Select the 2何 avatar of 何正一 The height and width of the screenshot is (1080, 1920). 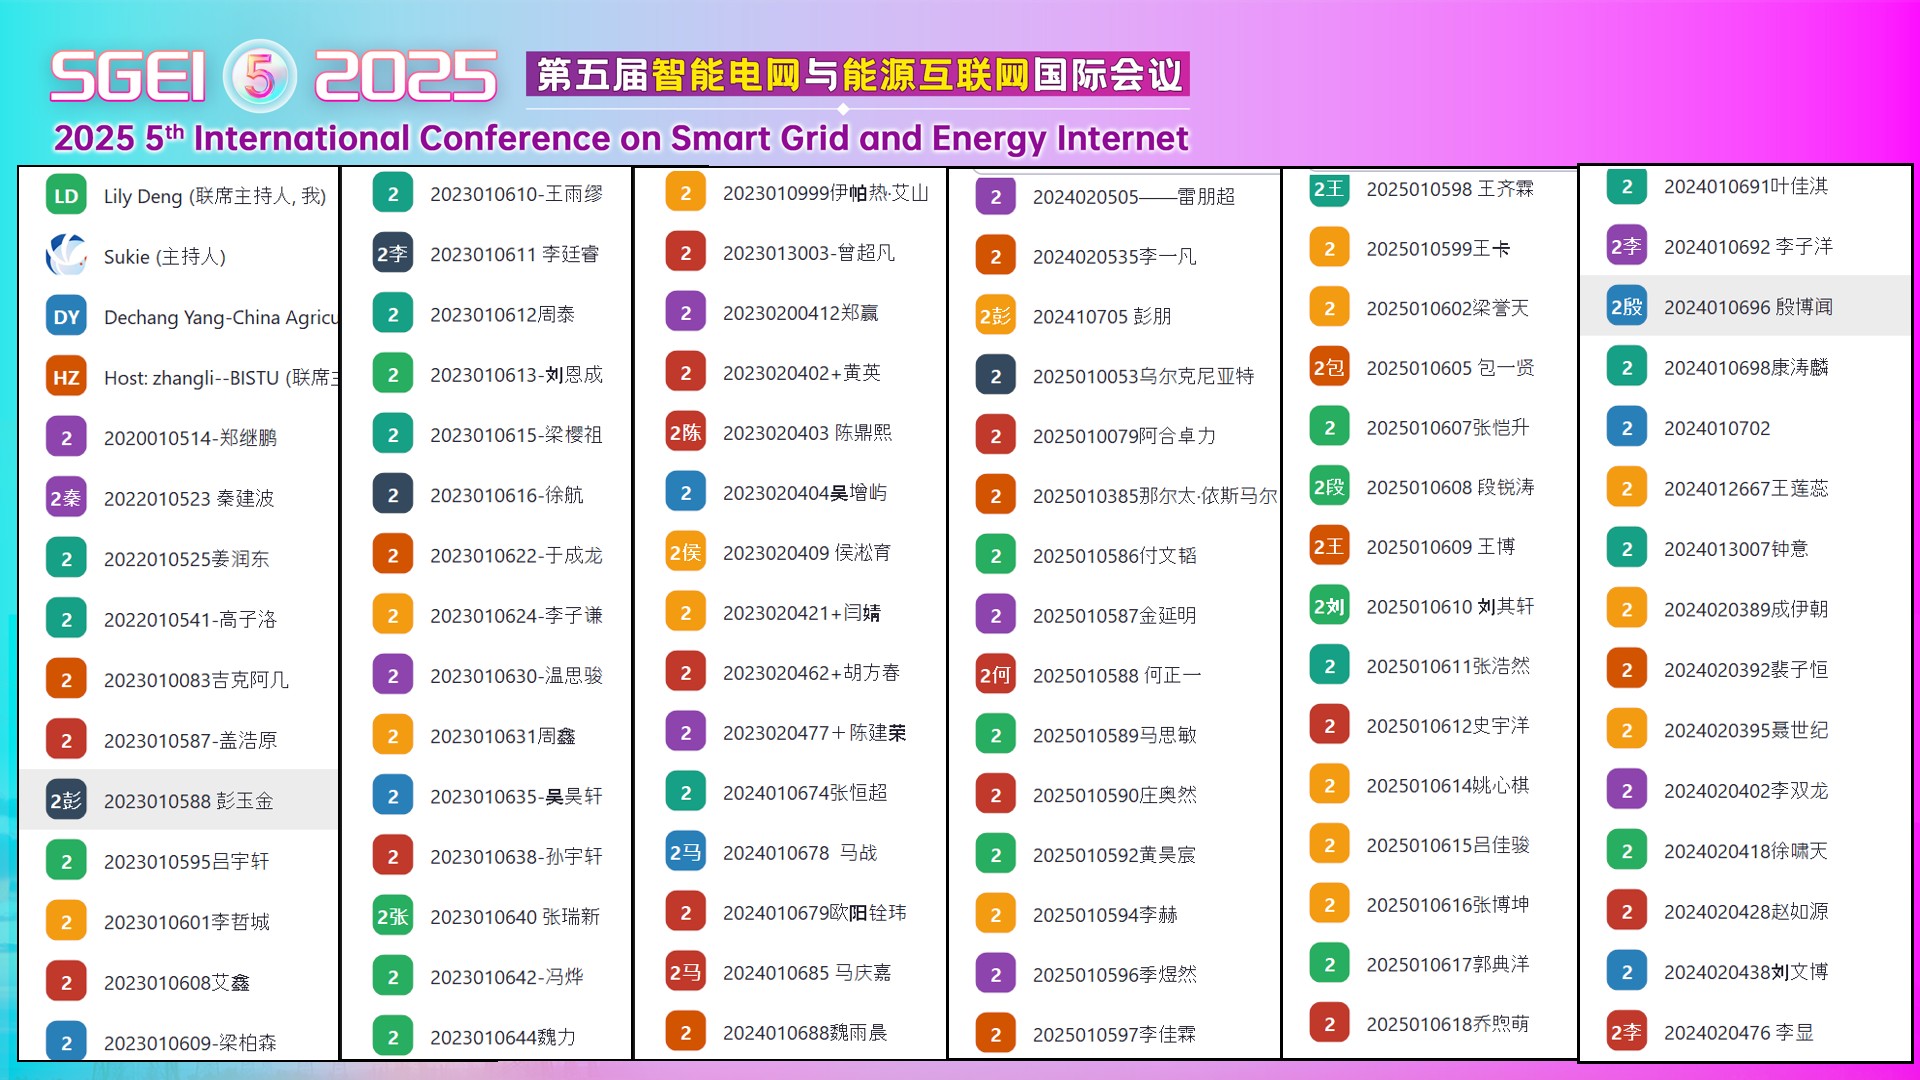click(x=995, y=674)
